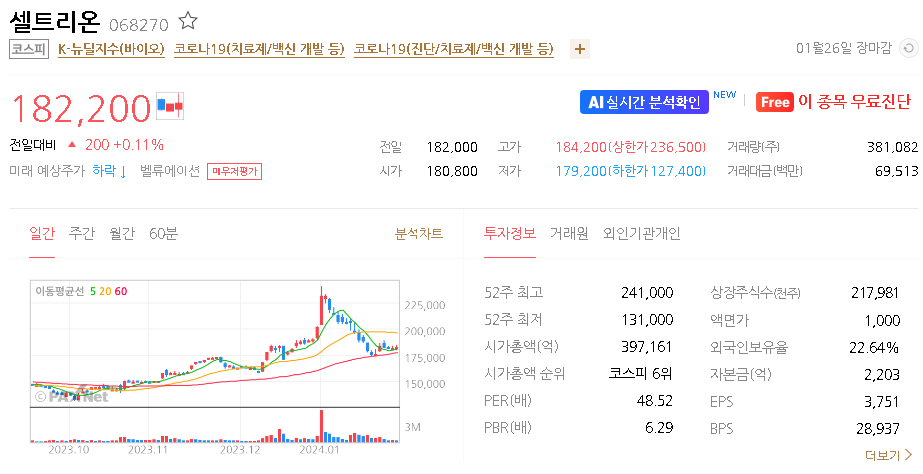Click the BPS value 28,937
923x474 pixels.
pyautogui.click(x=878, y=429)
